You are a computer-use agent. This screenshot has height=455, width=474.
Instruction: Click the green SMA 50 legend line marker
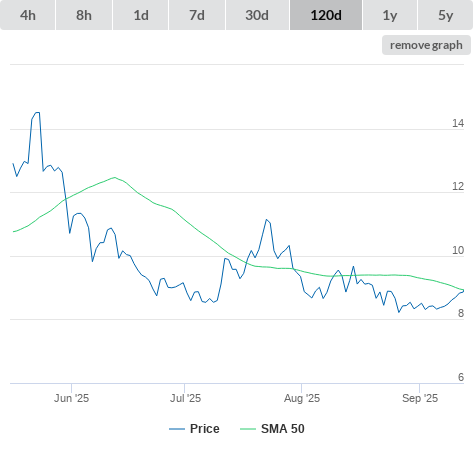pyautogui.click(x=248, y=429)
